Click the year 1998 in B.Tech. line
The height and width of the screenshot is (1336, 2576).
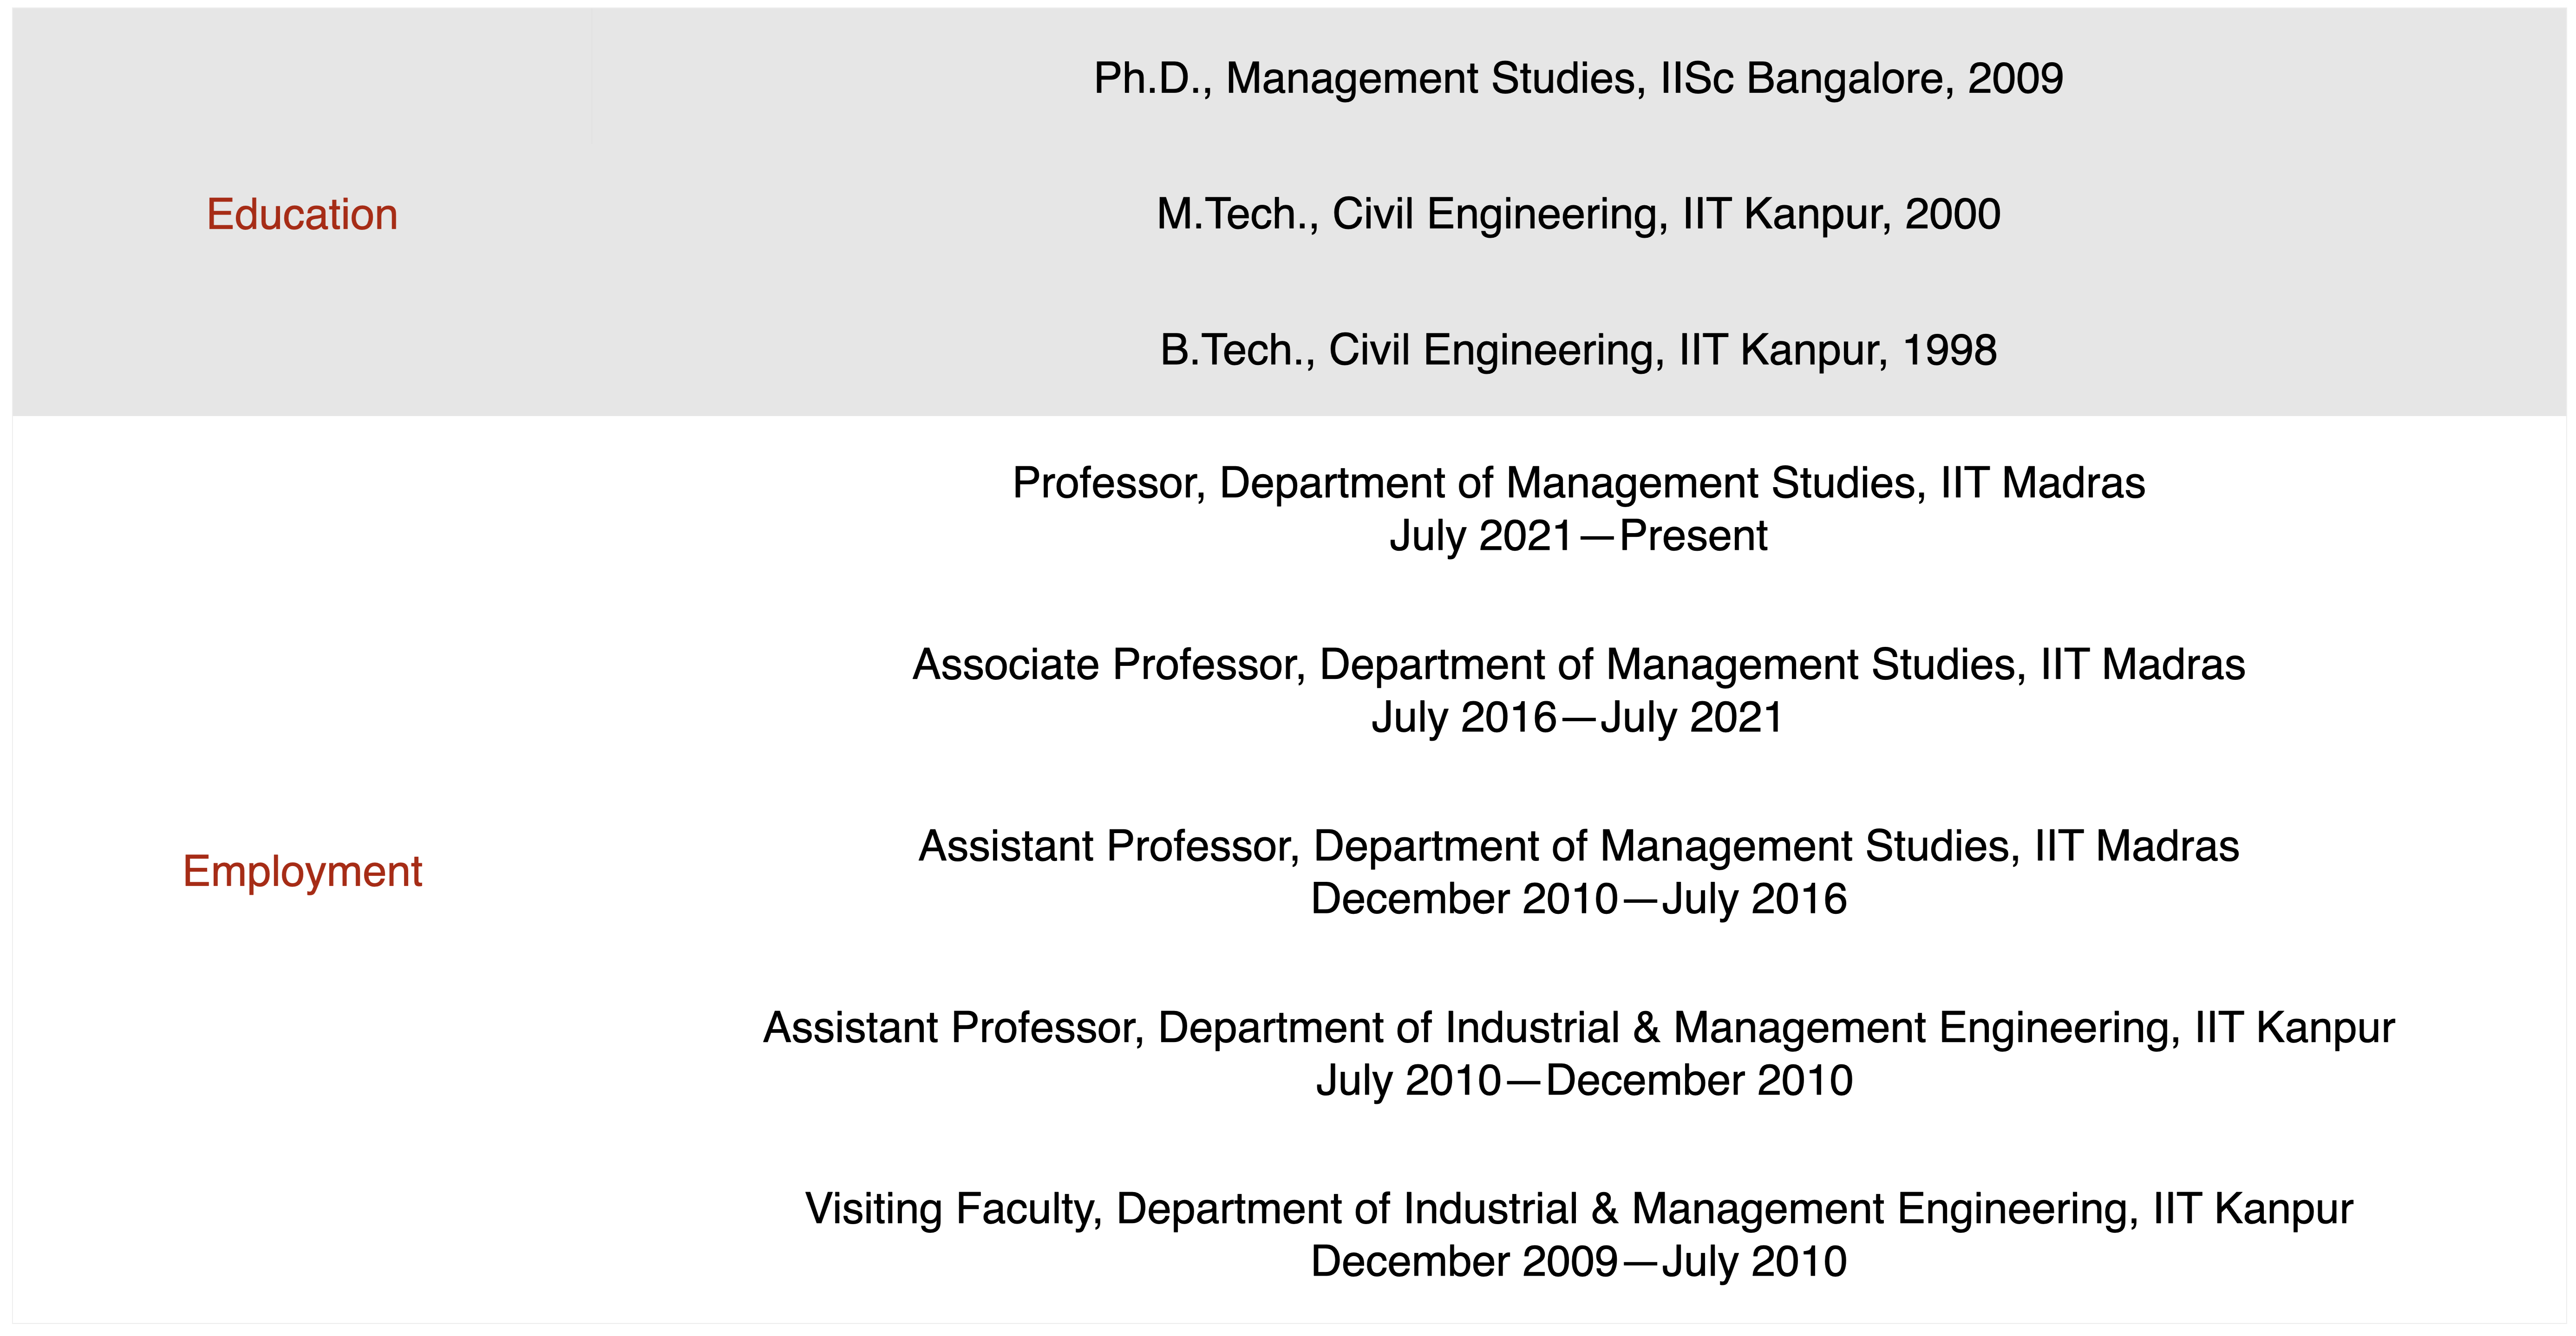[1949, 351]
